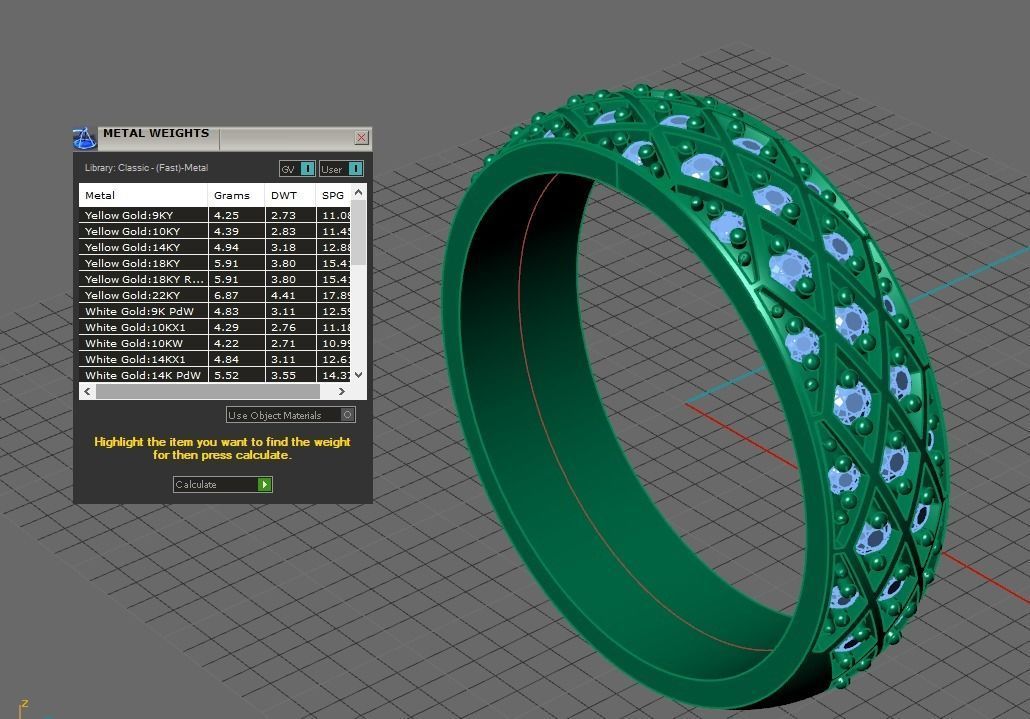Select the Yellow Gold:10KY row
1030x719 pixels.
[x=215, y=231]
